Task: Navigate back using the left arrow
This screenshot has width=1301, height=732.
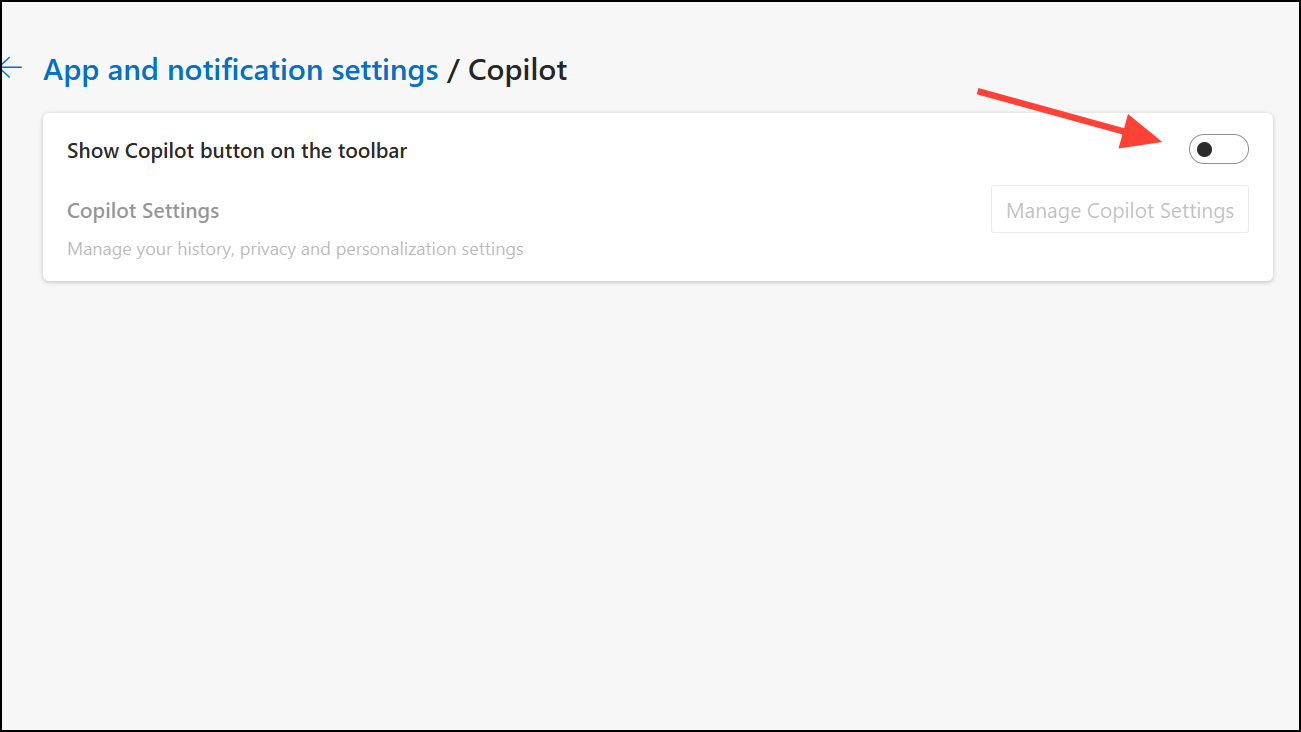Action: (x=10, y=67)
